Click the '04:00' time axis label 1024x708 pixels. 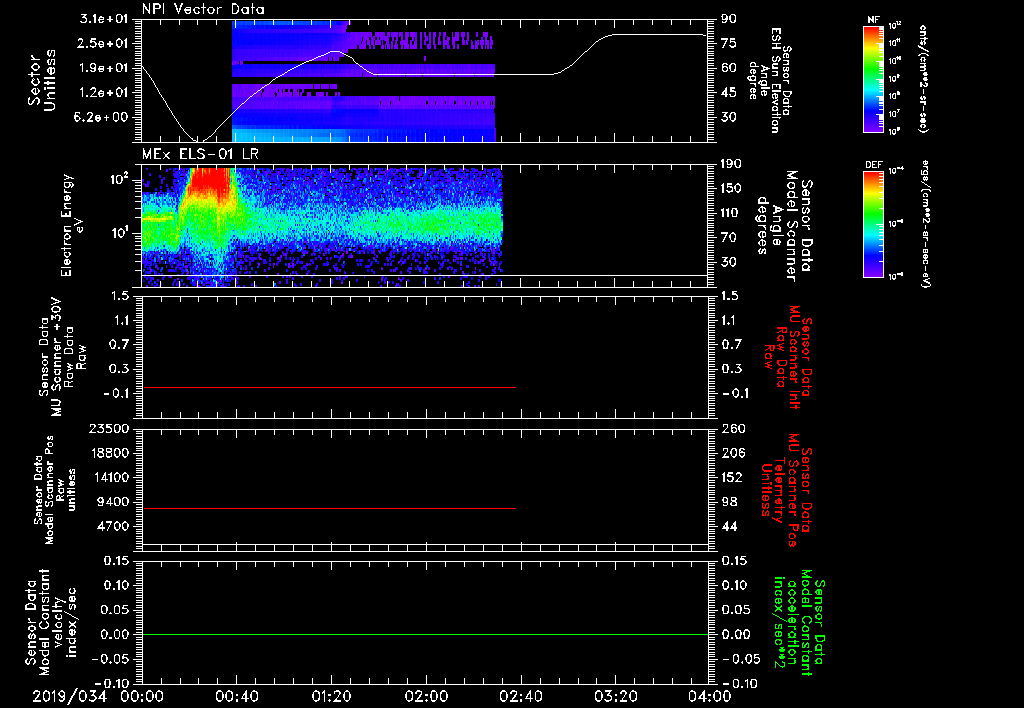click(710, 696)
